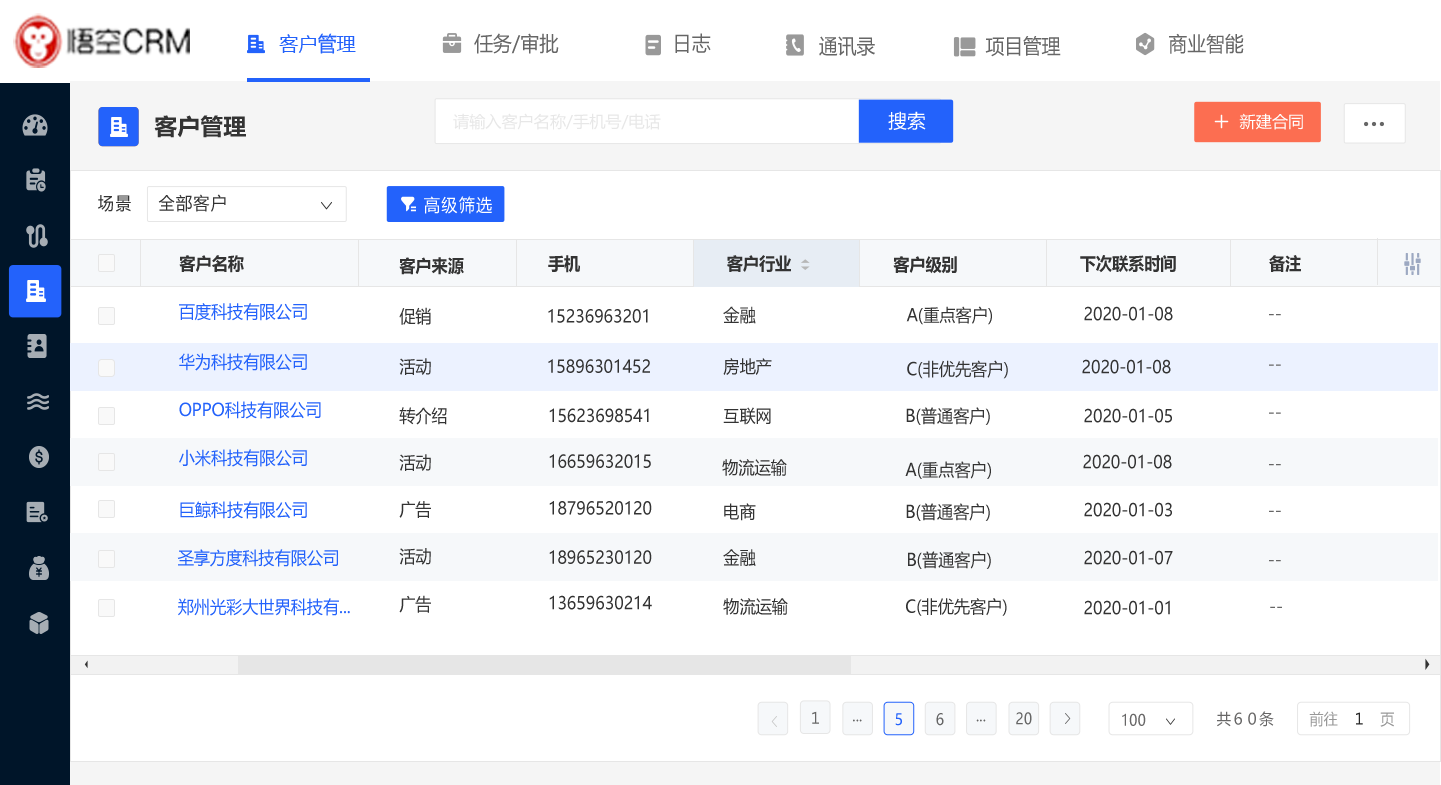Open 百度科技有限公司 customer link

click(x=243, y=312)
